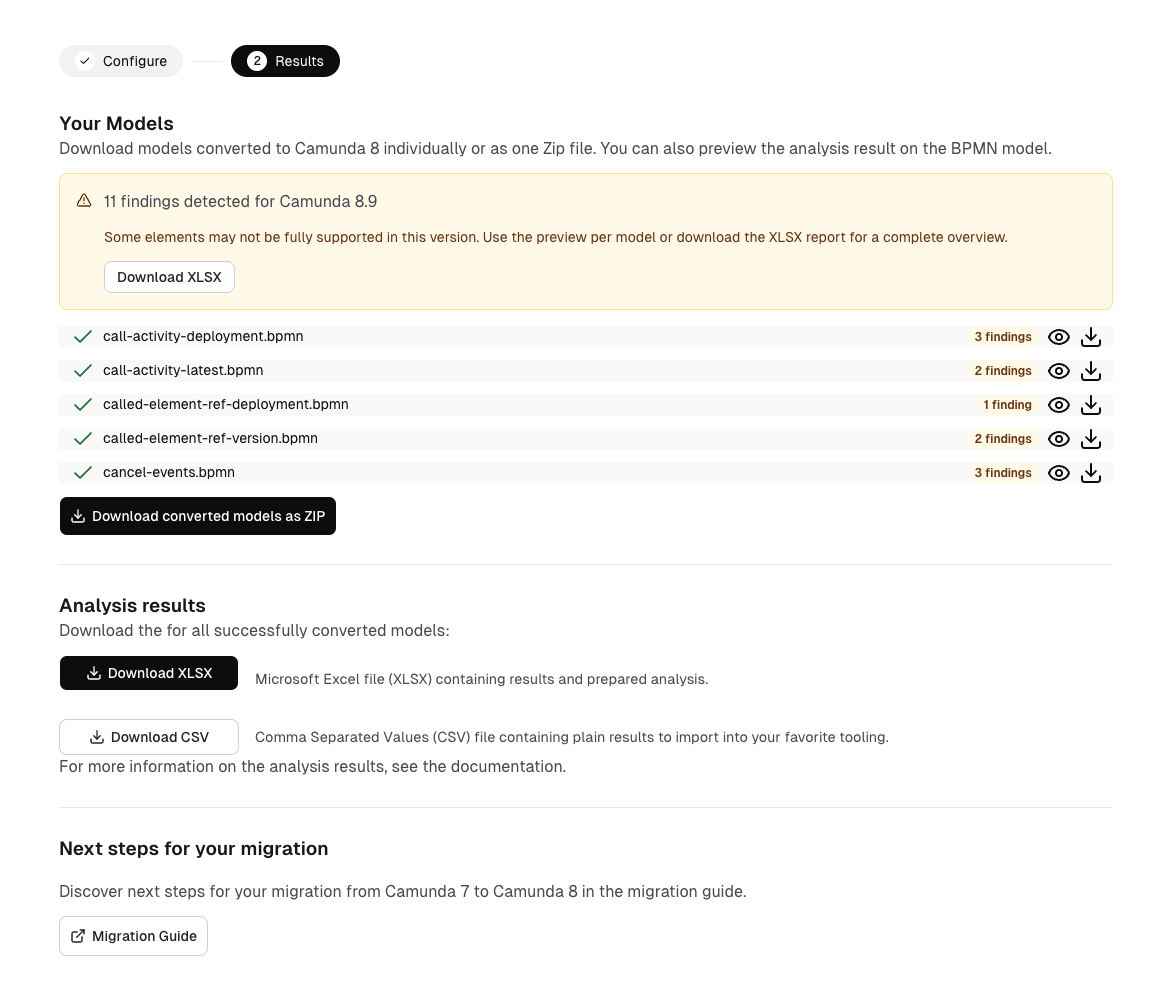
Task: Select the file name called-element-ref-deployment.bpmn
Action: pos(226,405)
